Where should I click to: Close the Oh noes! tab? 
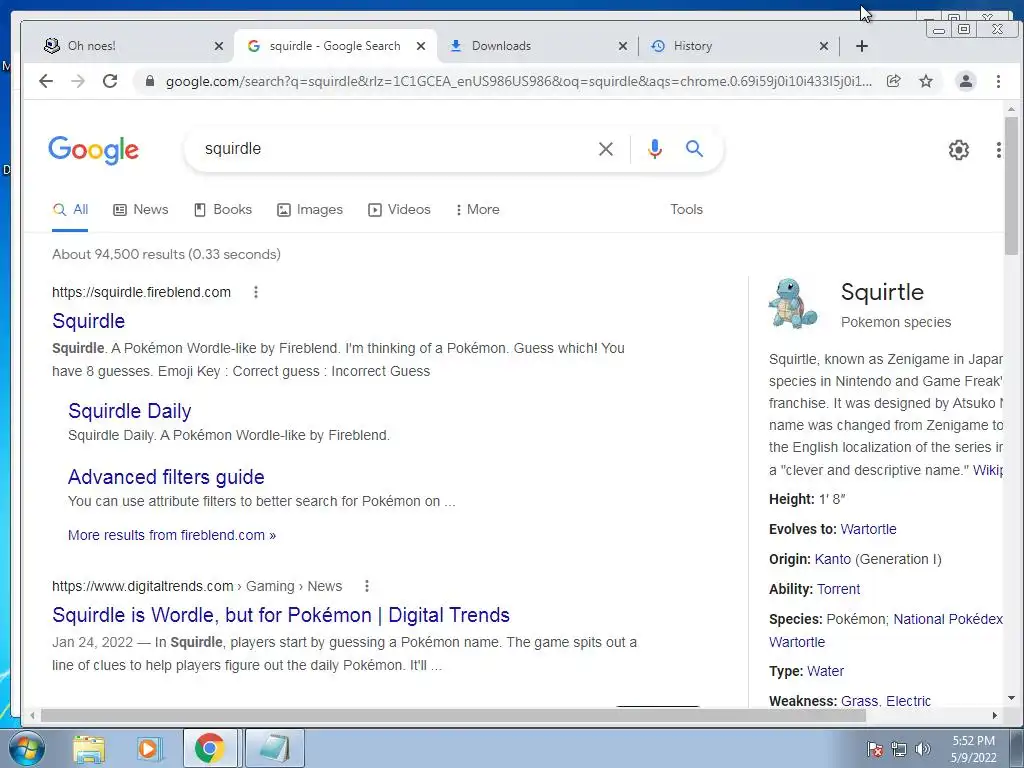[219, 46]
